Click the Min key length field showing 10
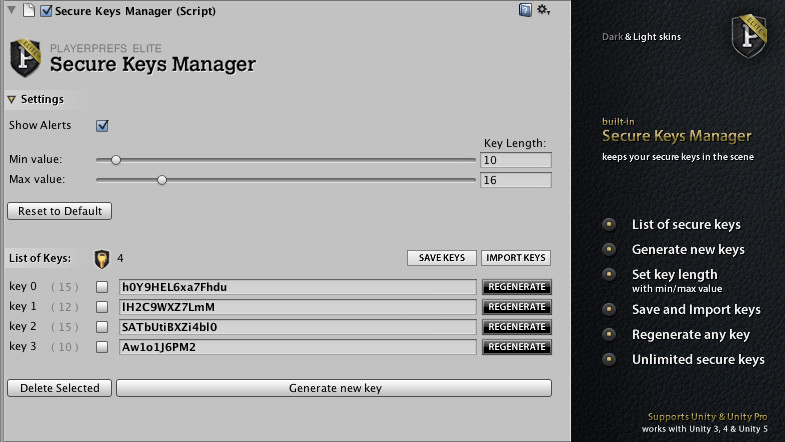 [516, 160]
